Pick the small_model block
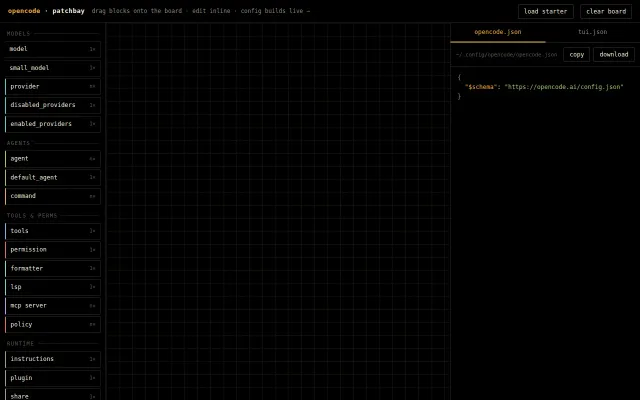Screen dimensions: 640x400 pos(53,68)
